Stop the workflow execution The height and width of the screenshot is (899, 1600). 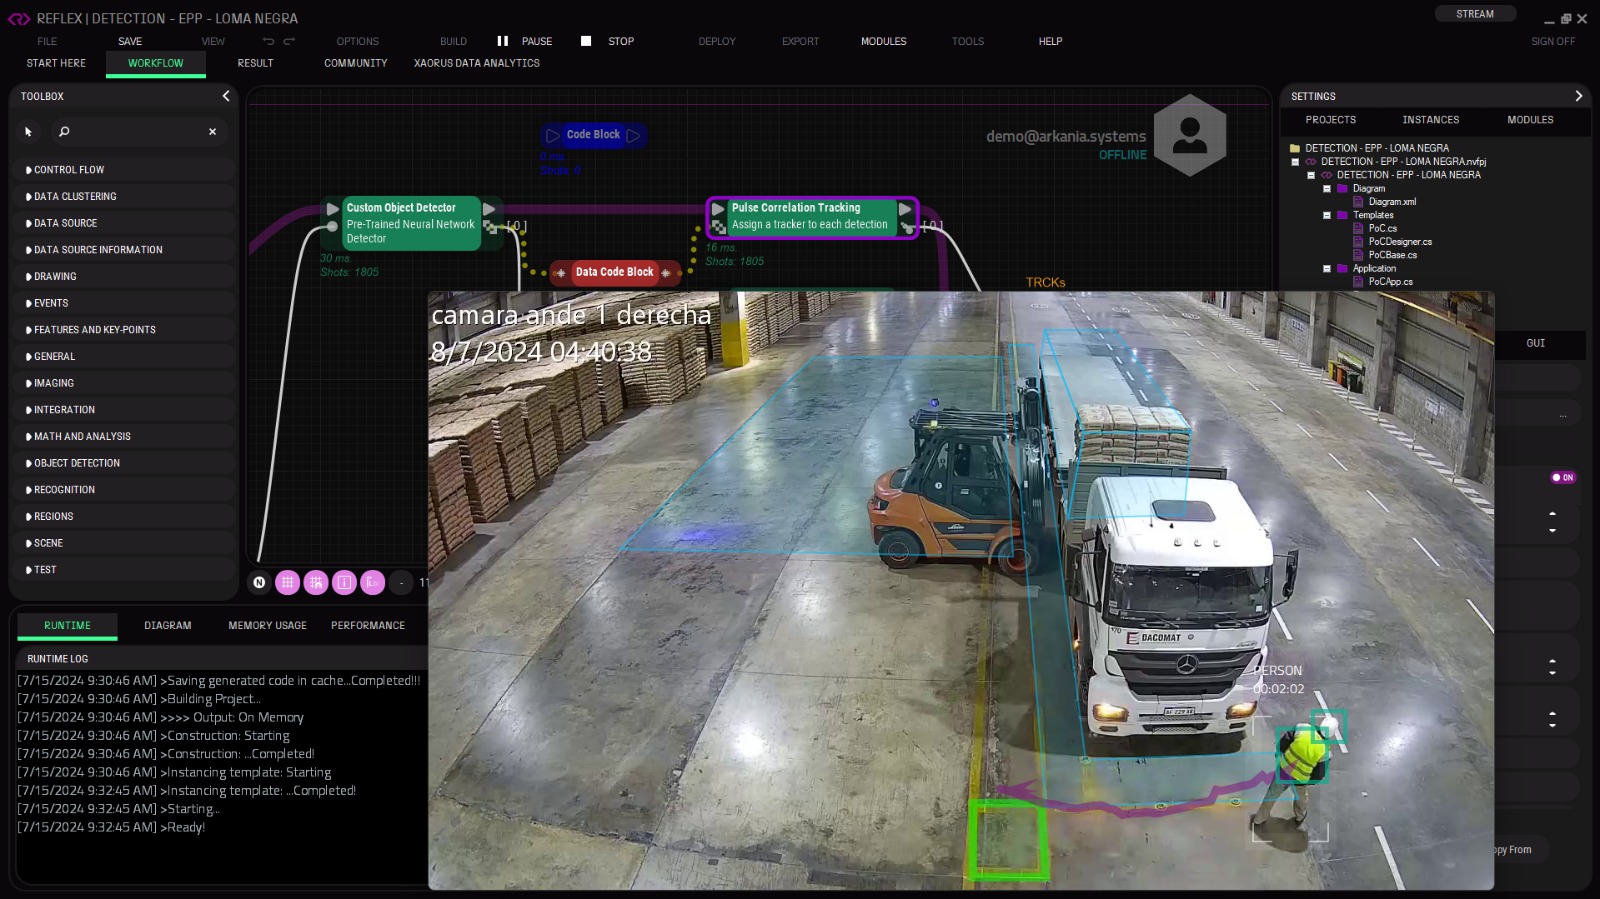[608, 42]
